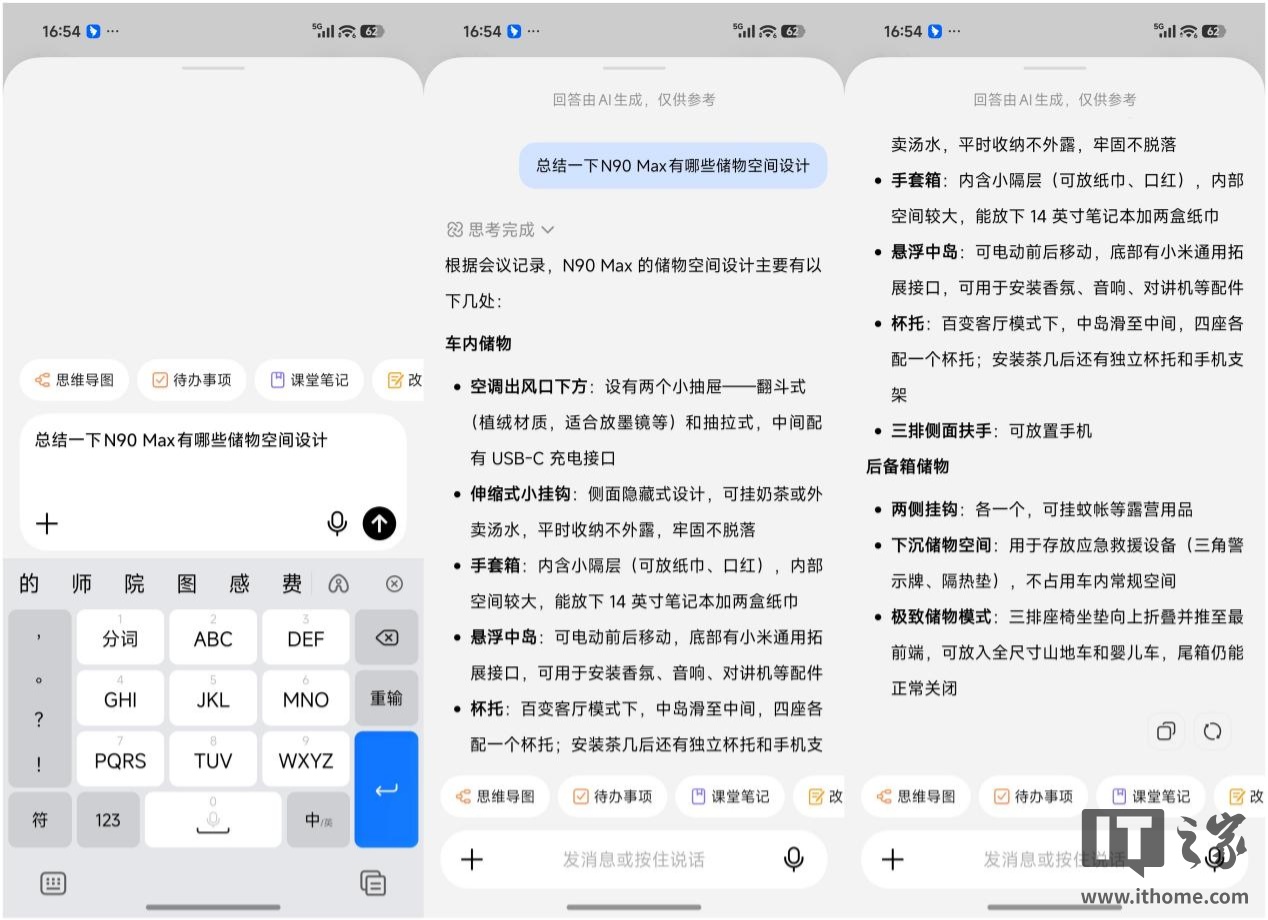Open the keyboard AI assistant icon

[x=339, y=584]
